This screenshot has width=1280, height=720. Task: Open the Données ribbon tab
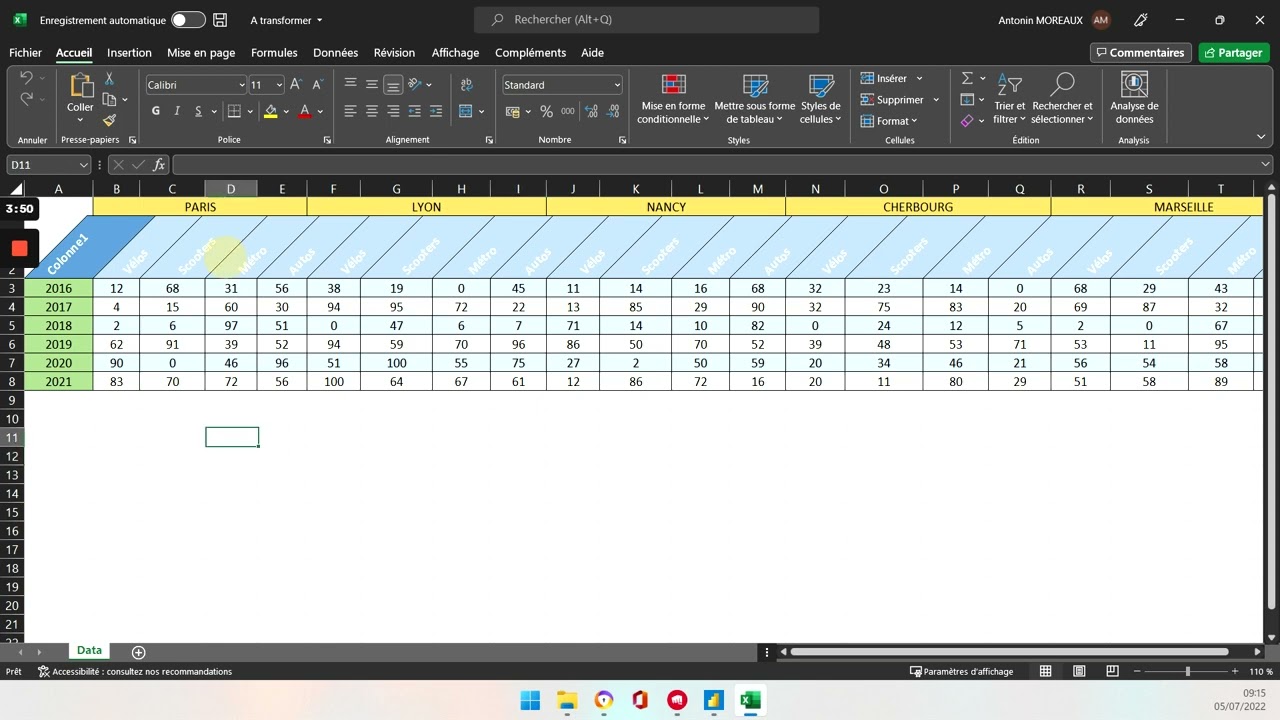pyautogui.click(x=335, y=53)
